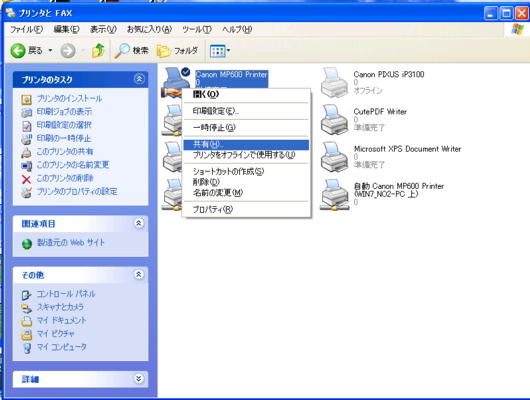The width and height of the screenshot is (530, 400).
Task: Open お気に入り(A) menu
Action: [149, 29]
